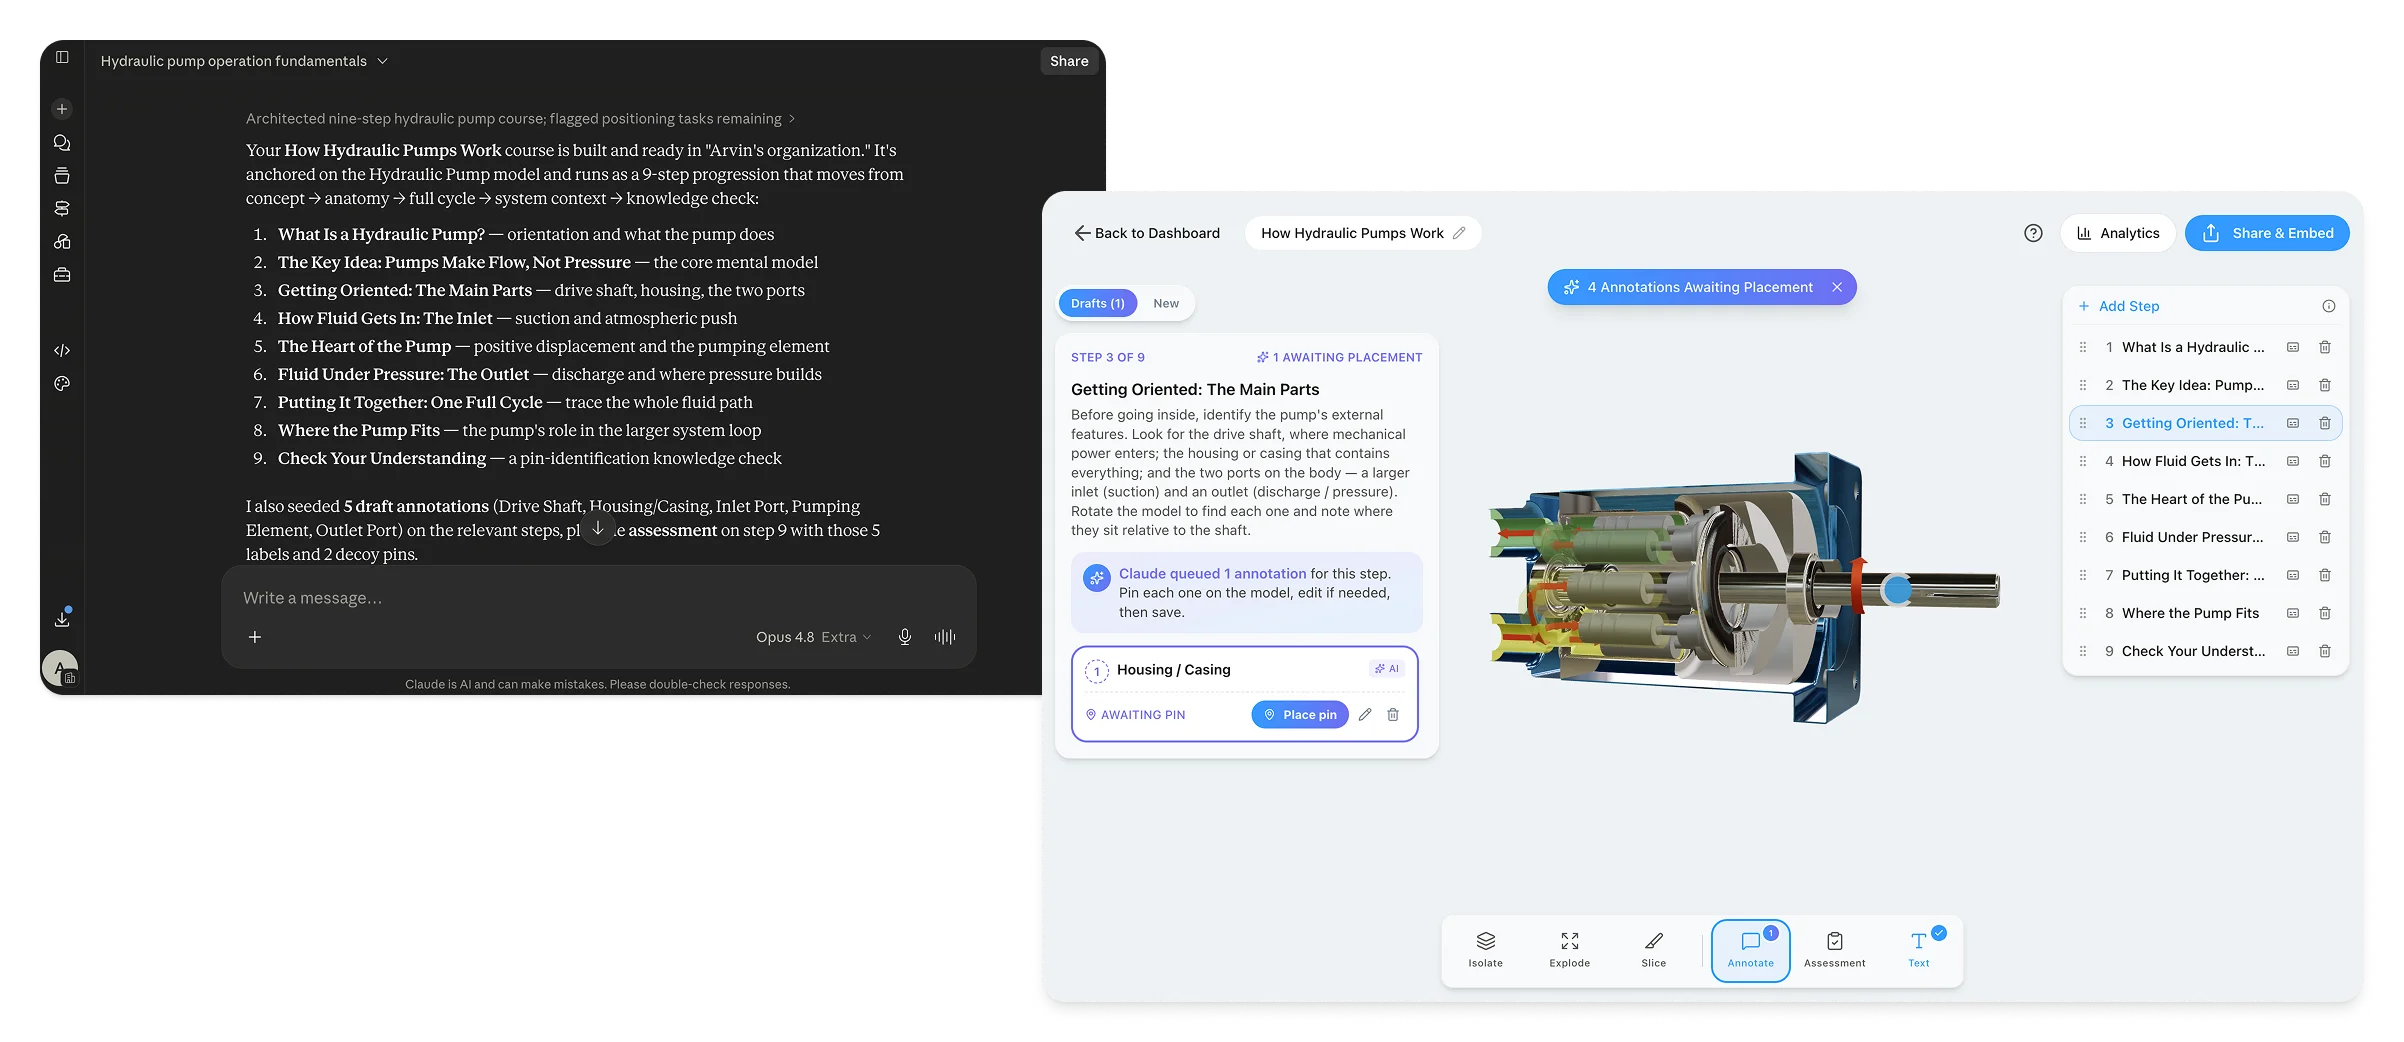Viewport: 2404px width, 1042px height.
Task: Click Add Step
Action: click(2119, 306)
